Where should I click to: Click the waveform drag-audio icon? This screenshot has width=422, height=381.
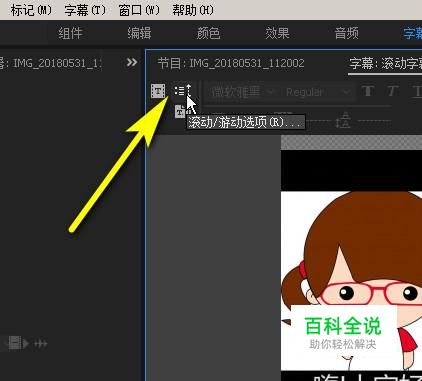click(41, 343)
